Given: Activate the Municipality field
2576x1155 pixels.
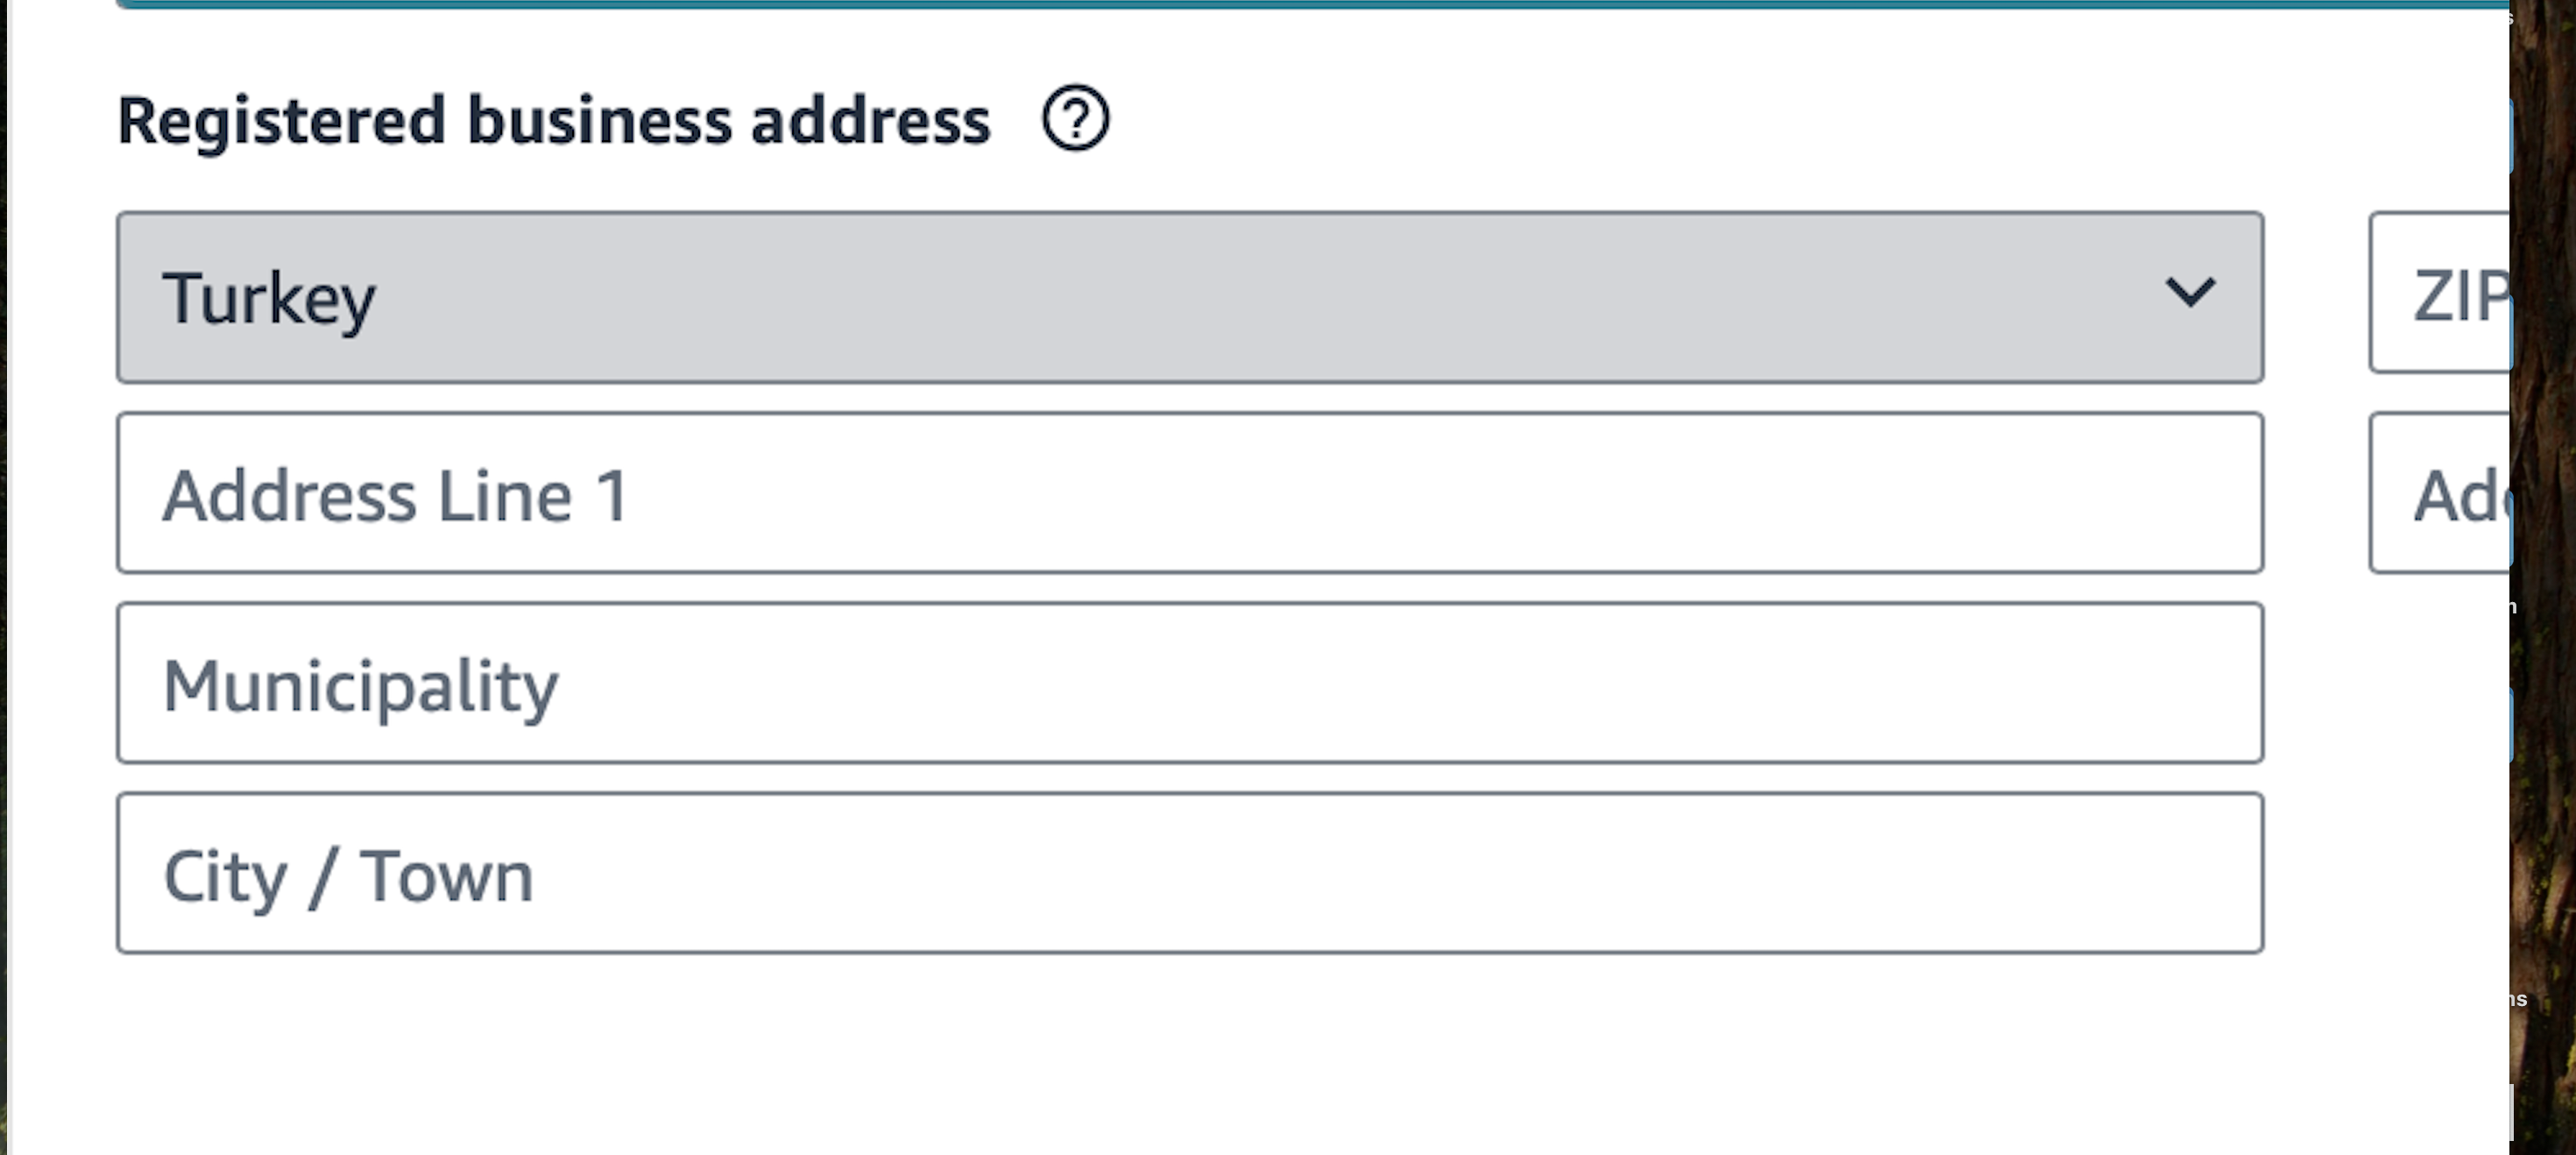Looking at the screenshot, I should coord(1190,683).
